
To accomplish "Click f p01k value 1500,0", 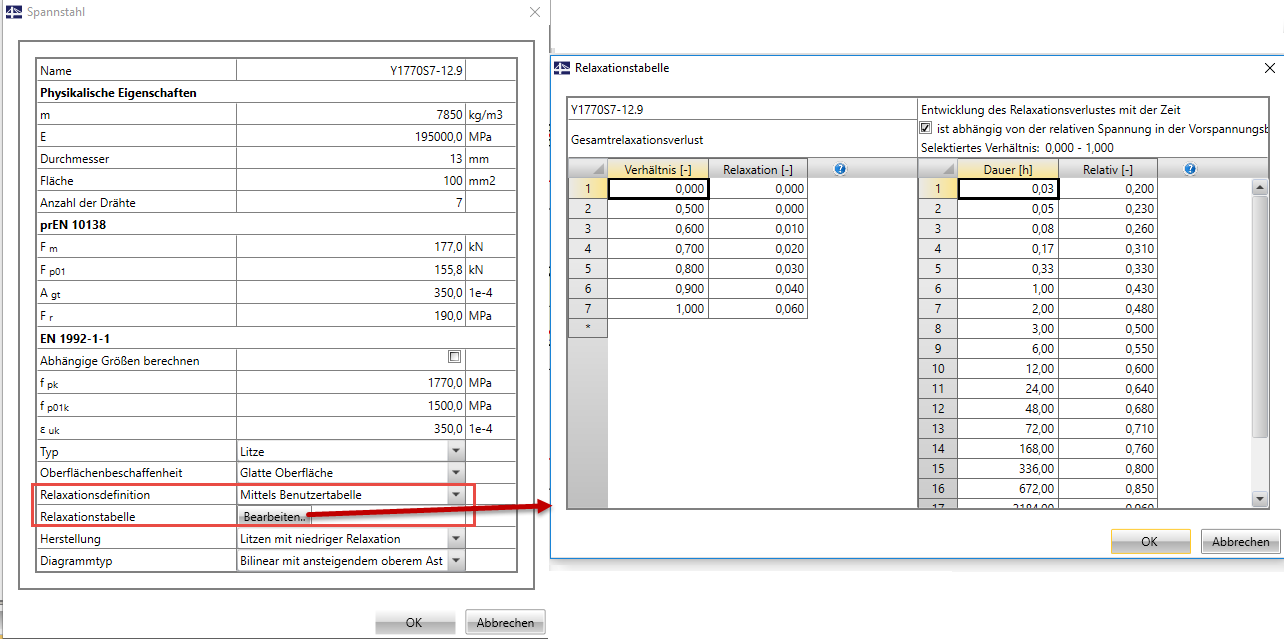I will point(351,406).
